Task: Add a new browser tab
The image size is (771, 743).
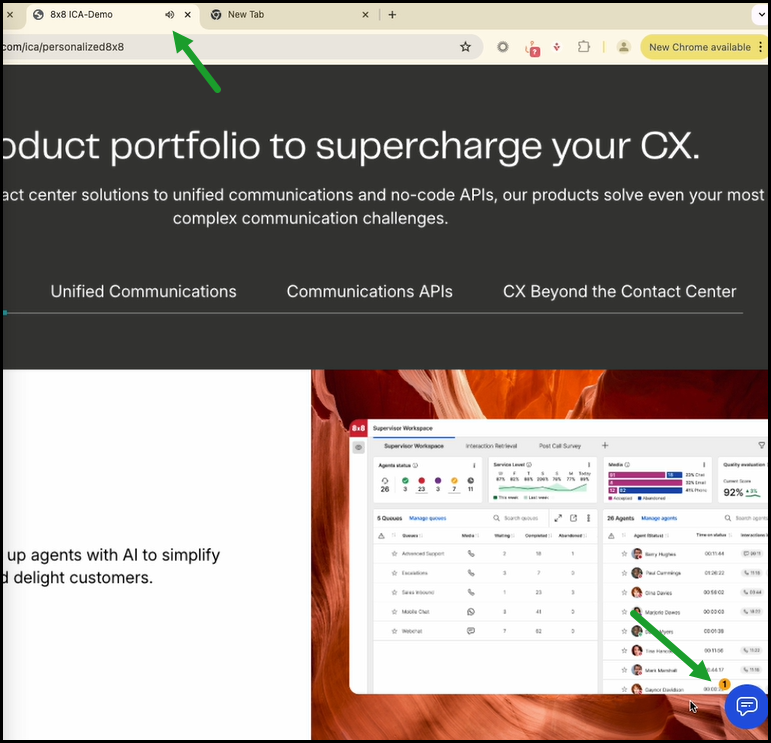Action: [x=392, y=15]
